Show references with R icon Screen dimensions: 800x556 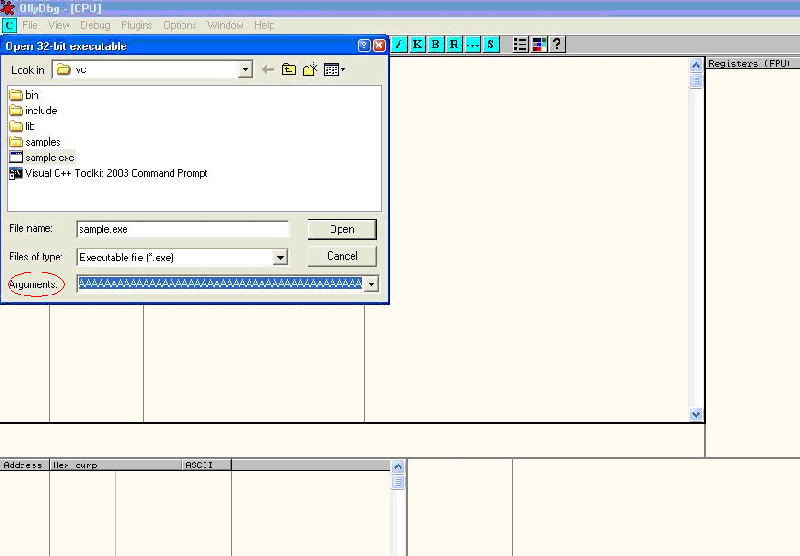[x=454, y=44]
